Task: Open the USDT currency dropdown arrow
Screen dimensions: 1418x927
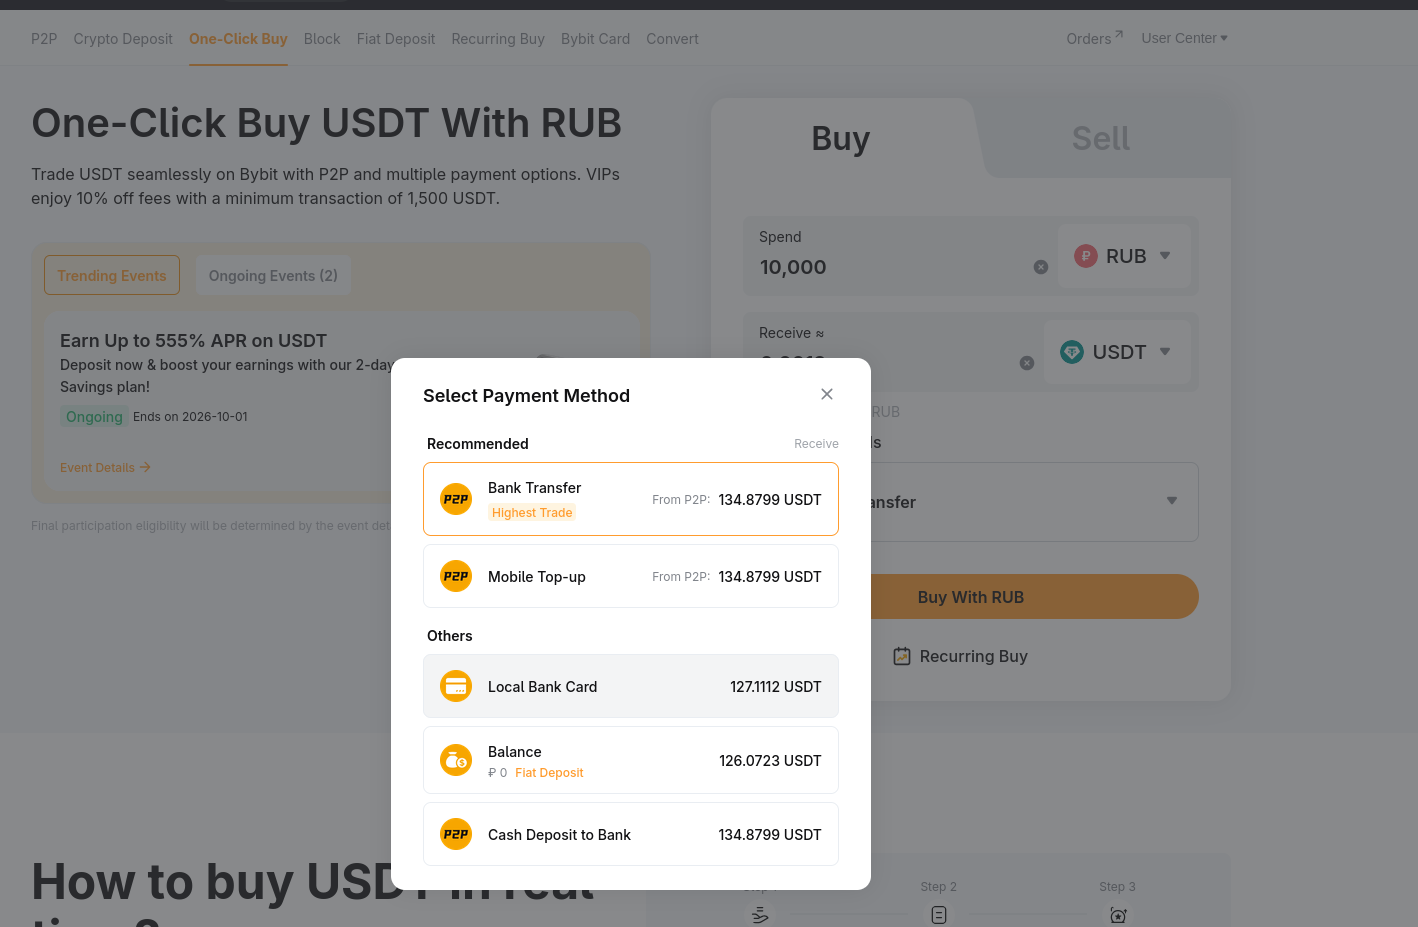Action: (x=1165, y=352)
